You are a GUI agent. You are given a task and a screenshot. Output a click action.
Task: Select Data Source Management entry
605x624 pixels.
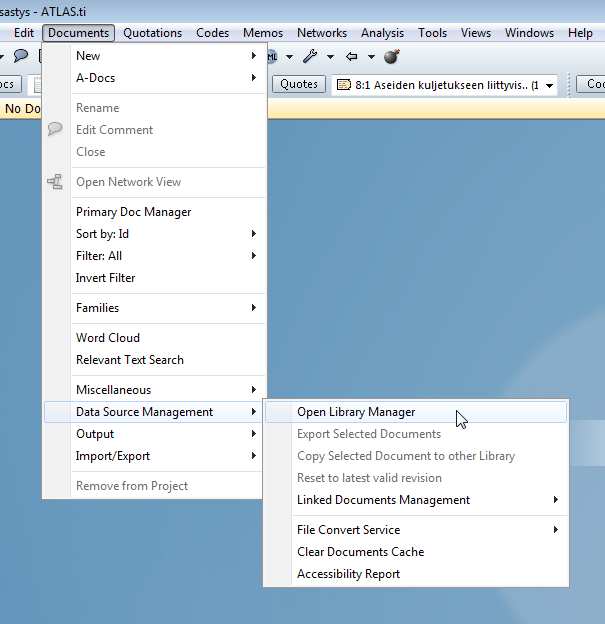click(154, 412)
